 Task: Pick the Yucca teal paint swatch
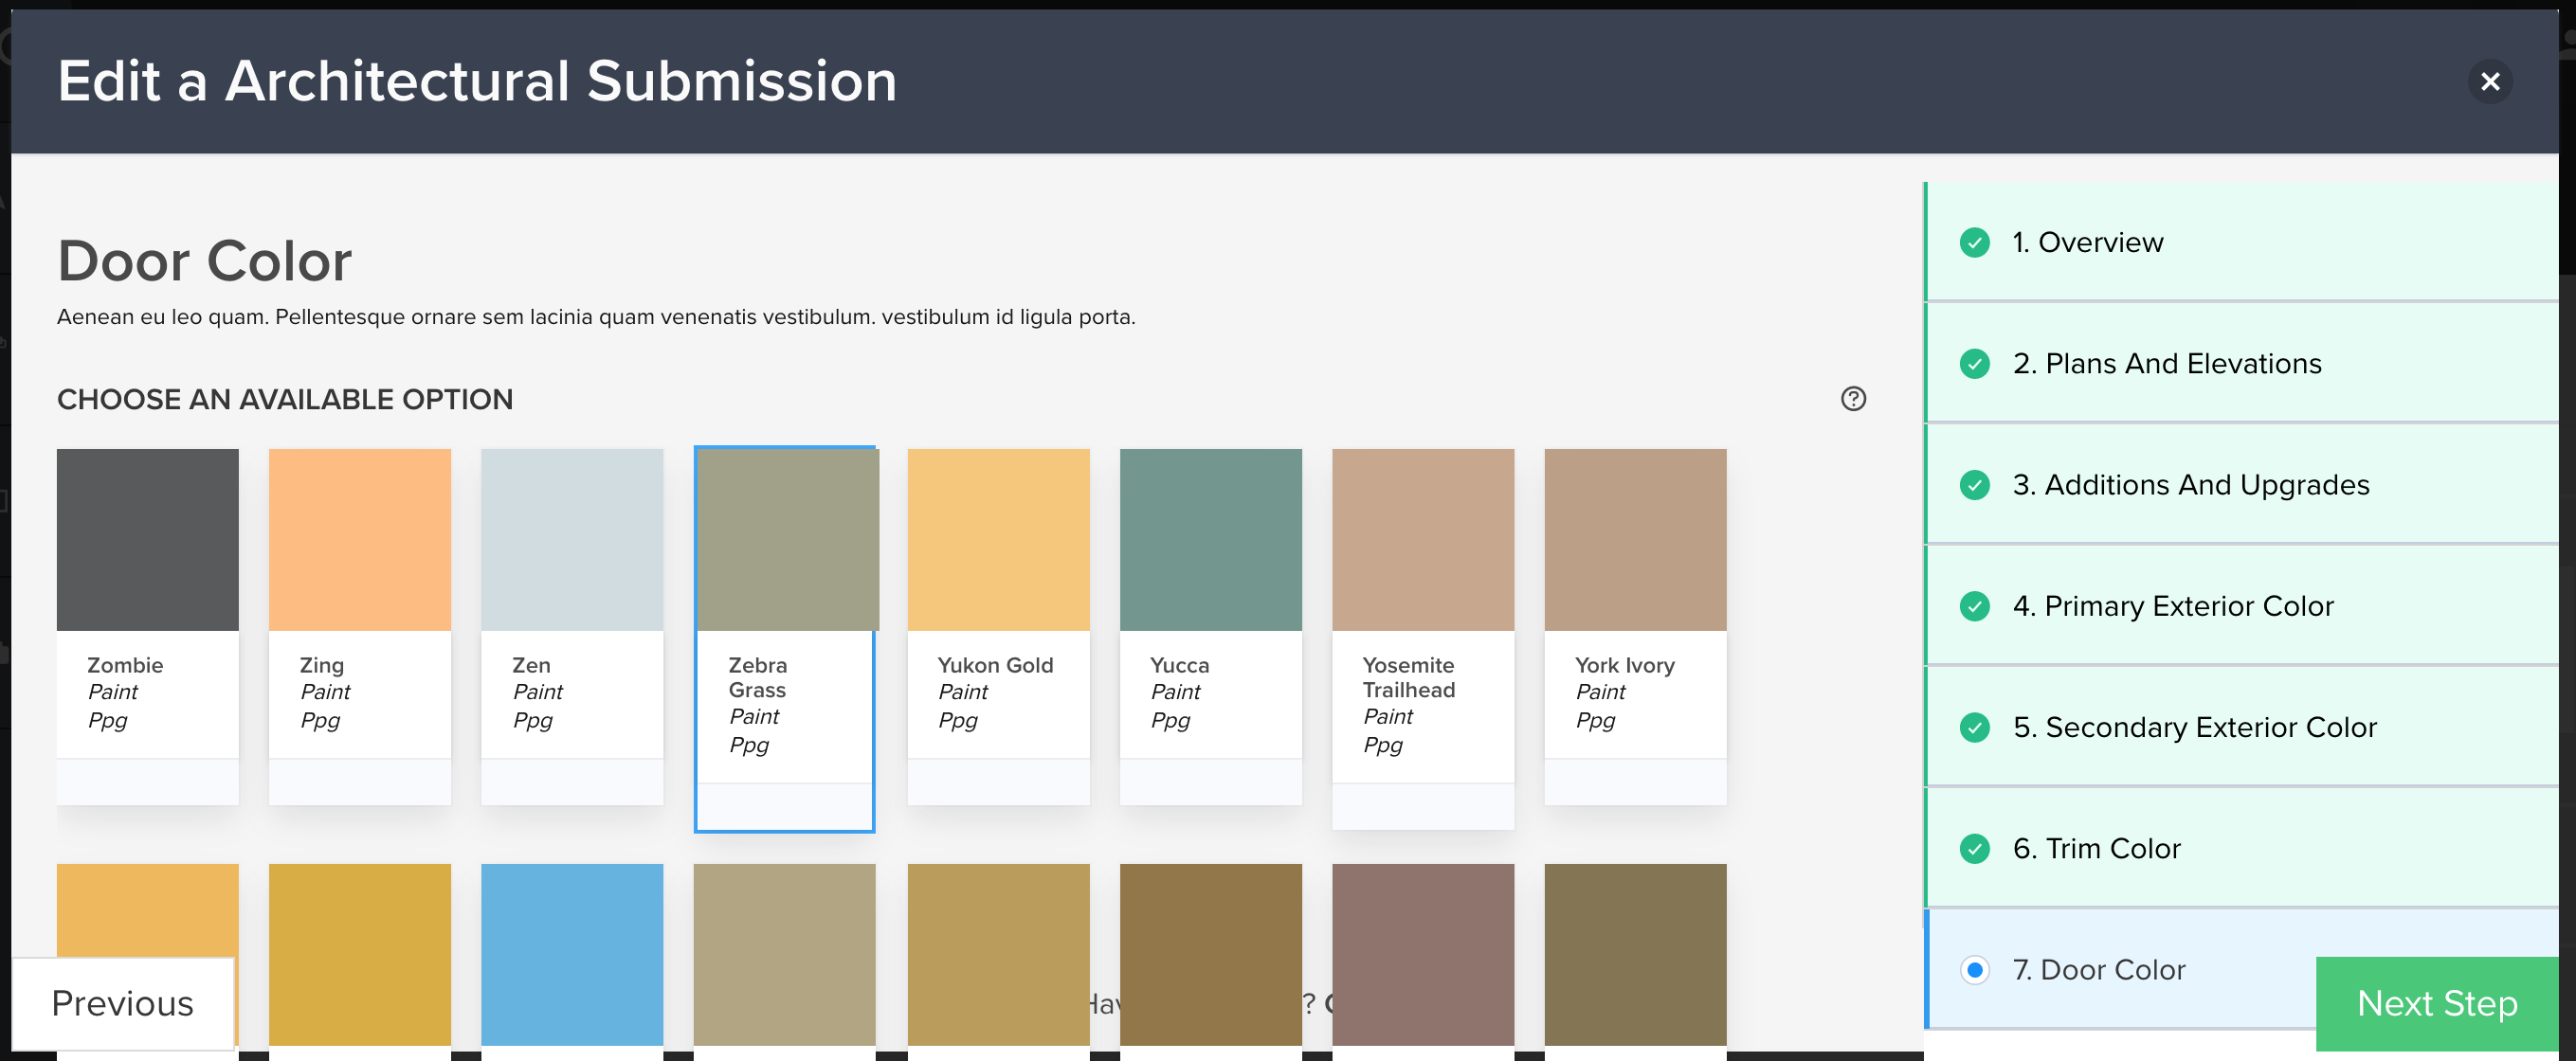click(1210, 540)
